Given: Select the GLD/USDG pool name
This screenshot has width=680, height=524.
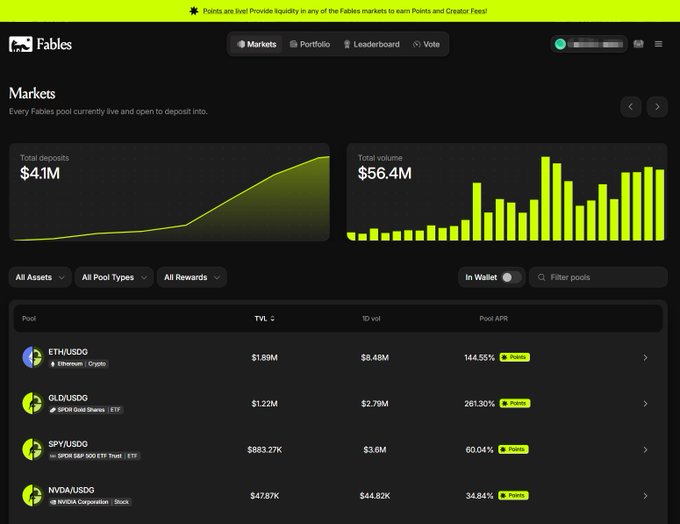Looking at the screenshot, I should pyautogui.click(x=68, y=398).
